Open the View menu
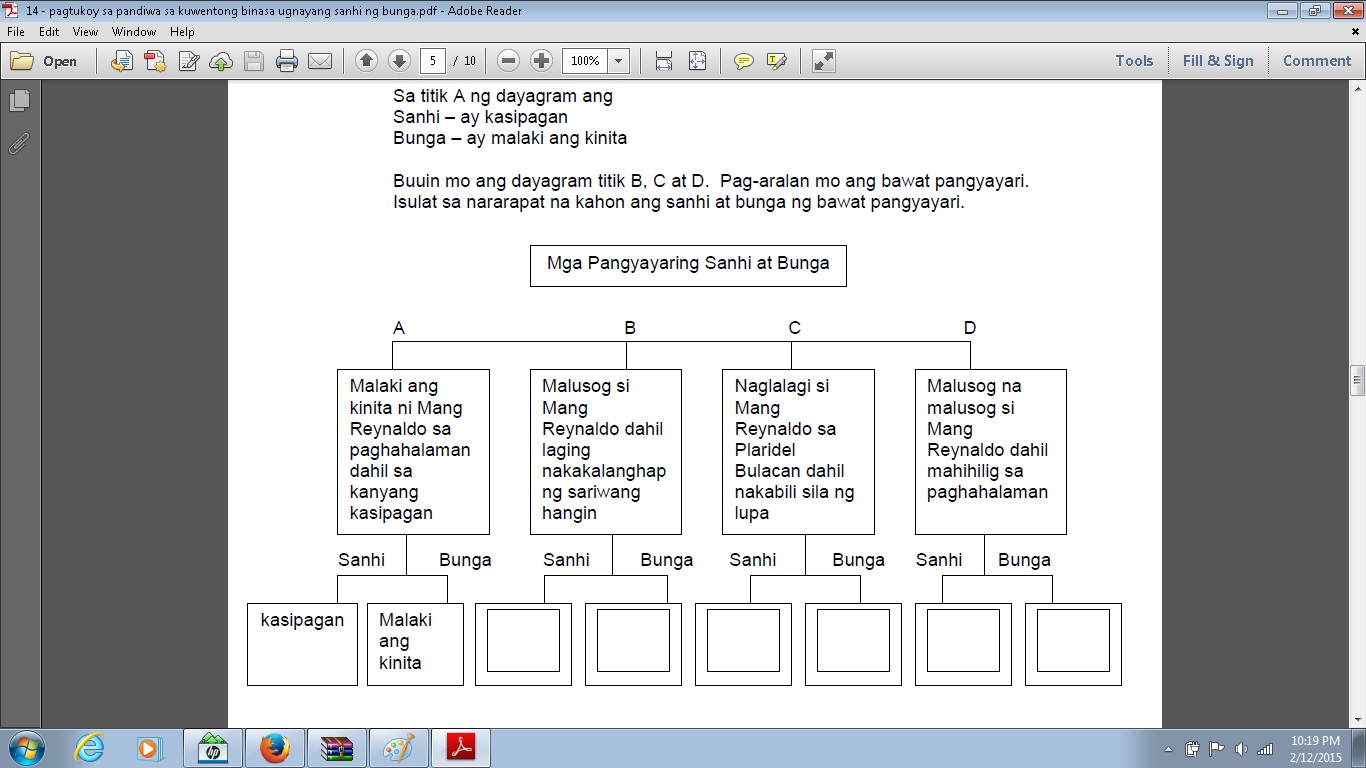 (85, 32)
